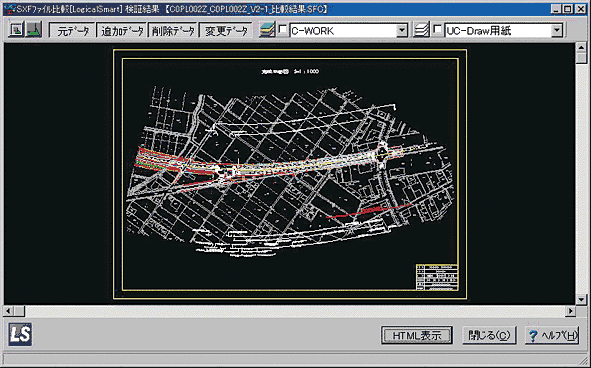
Task: Select the C-WORK combo box field
Action: coord(349,30)
